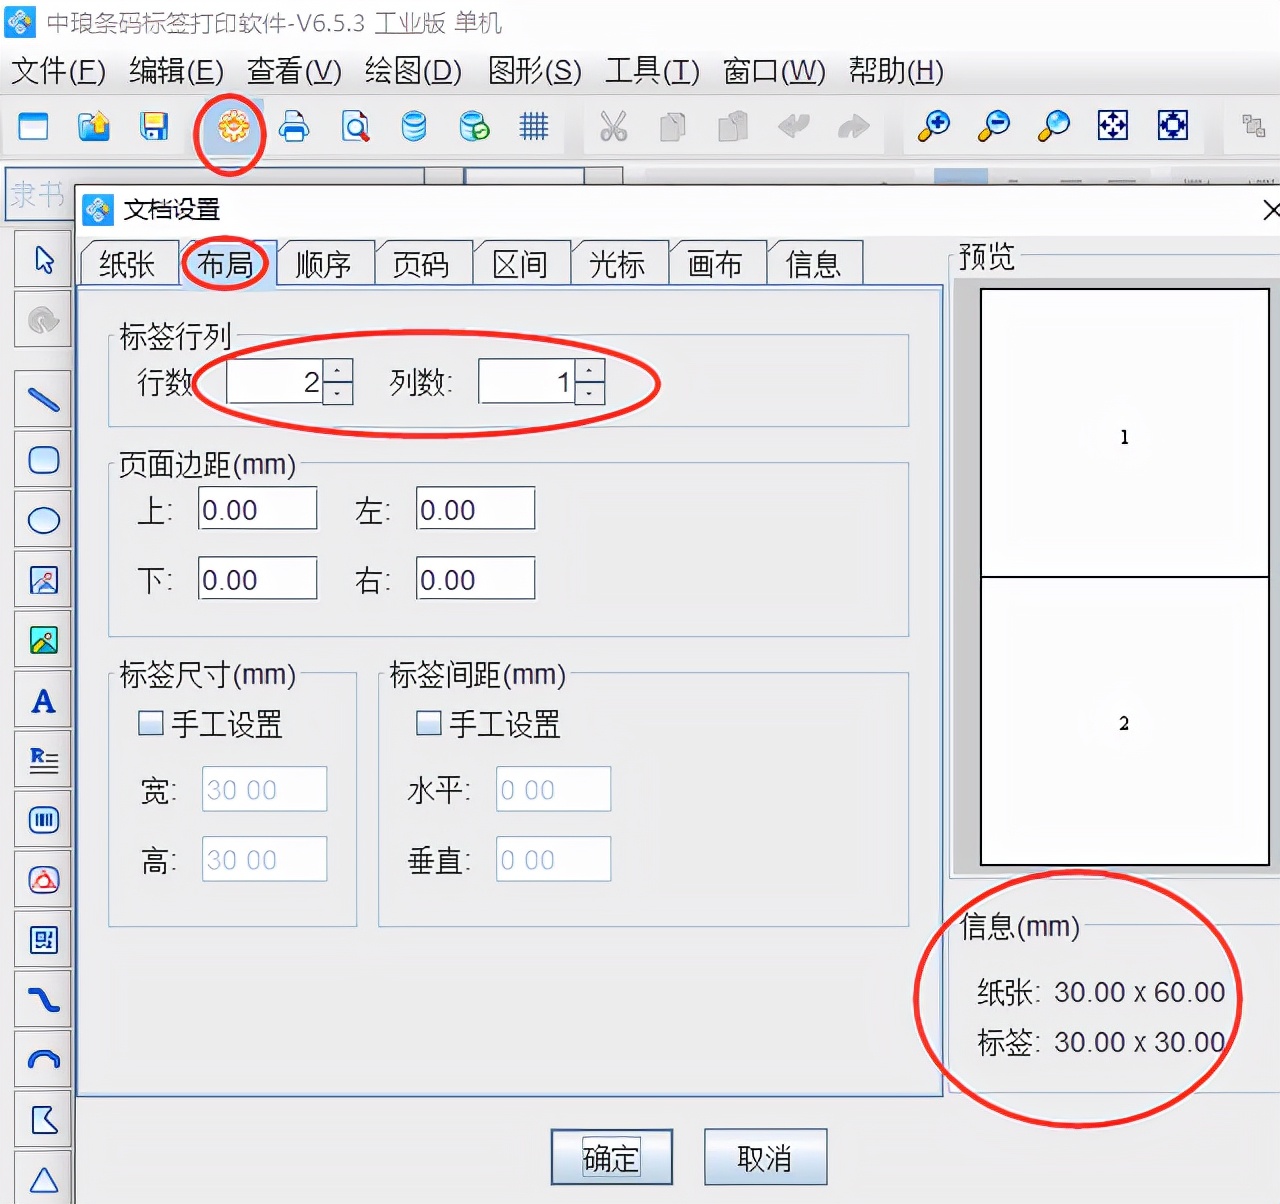The height and width of the screenshot is (1204, 1280).
Task: Click the row count 行数 field
Action: click(275, 381)
